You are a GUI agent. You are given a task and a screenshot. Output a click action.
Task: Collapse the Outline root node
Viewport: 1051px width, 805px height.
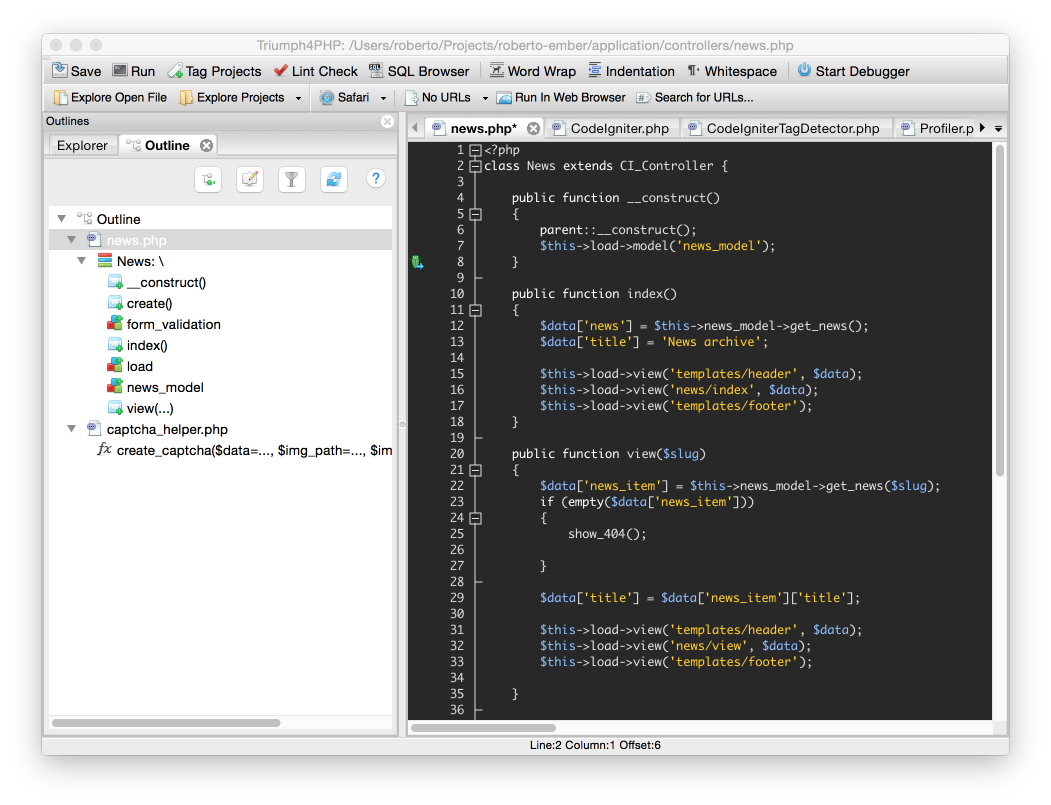pos(62,219)
